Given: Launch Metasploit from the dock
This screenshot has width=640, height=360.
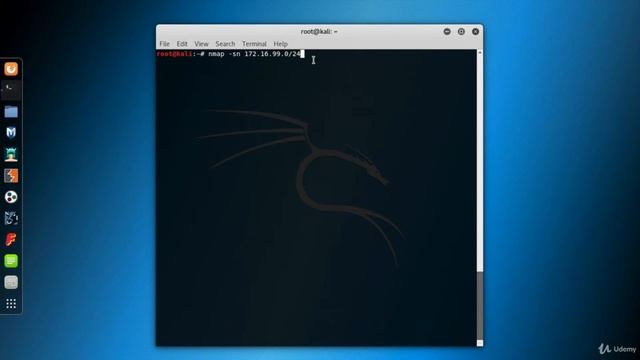Looking at the screenshot, I should click(11, 133).
